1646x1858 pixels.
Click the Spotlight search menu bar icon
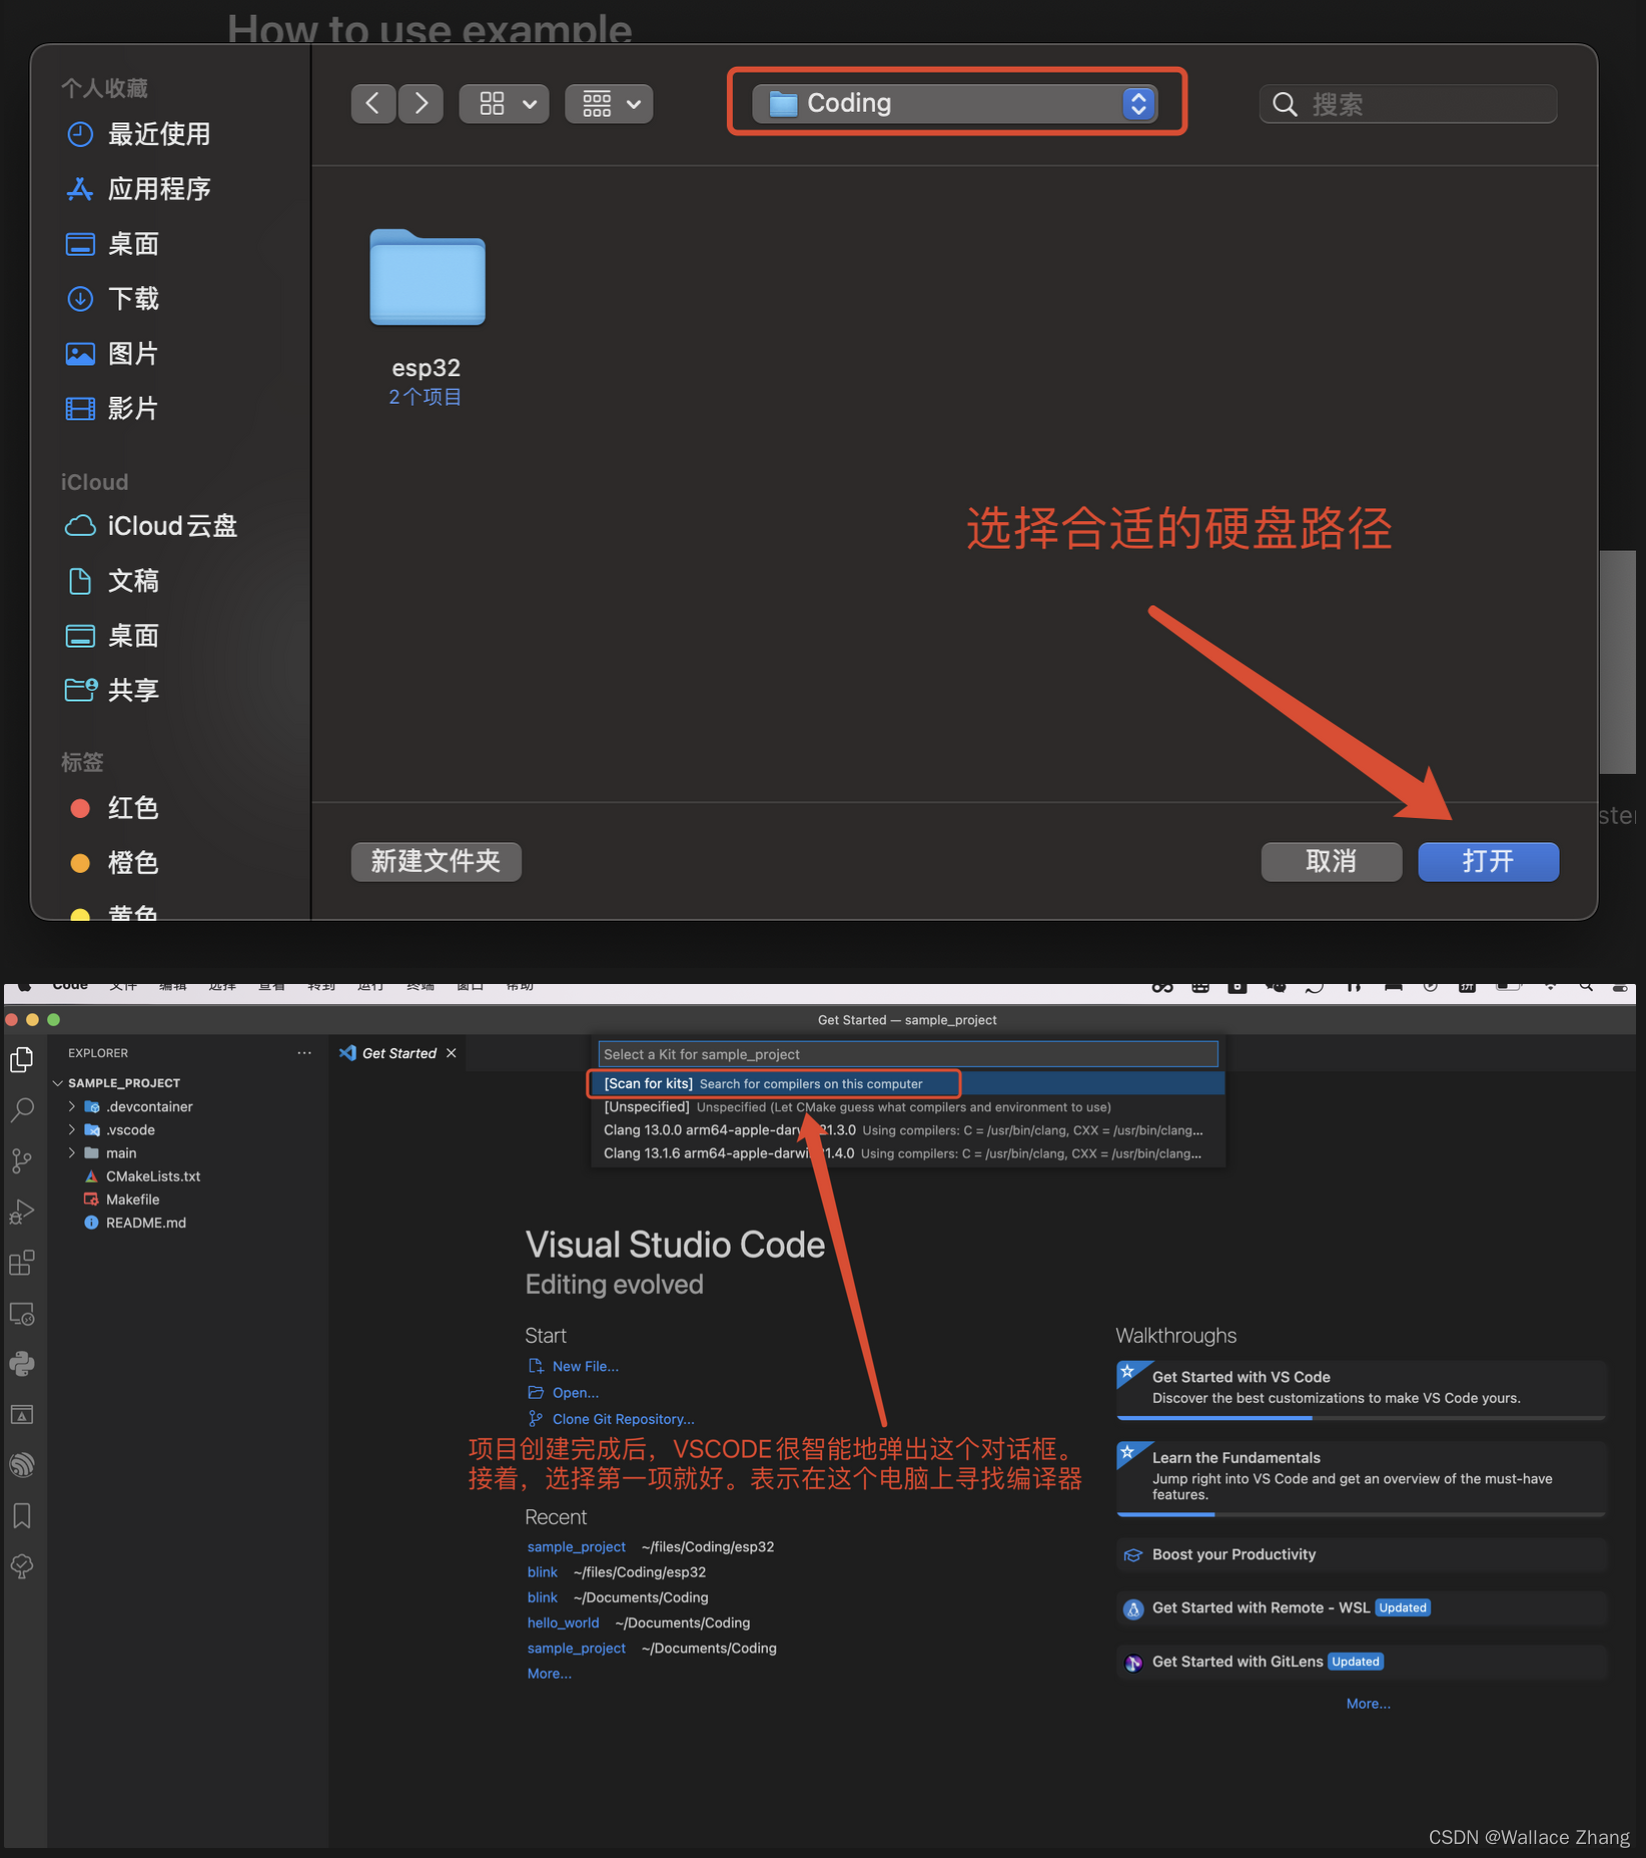pyautogui.click(x=1586, y=986)
